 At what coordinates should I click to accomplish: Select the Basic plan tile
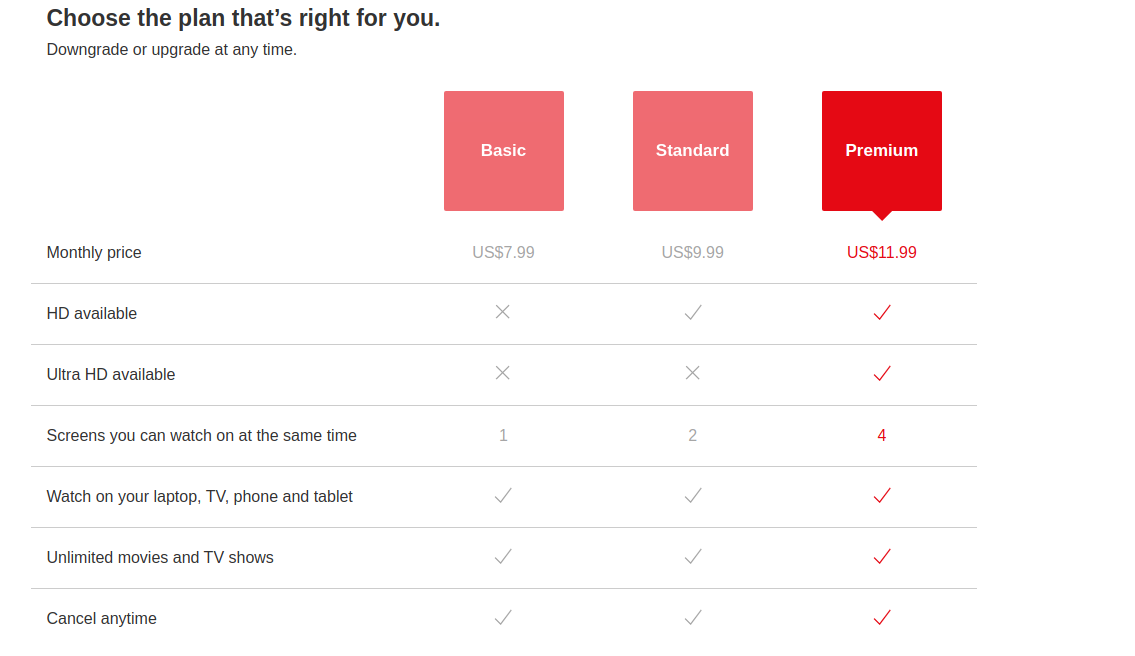pos(504,151)
